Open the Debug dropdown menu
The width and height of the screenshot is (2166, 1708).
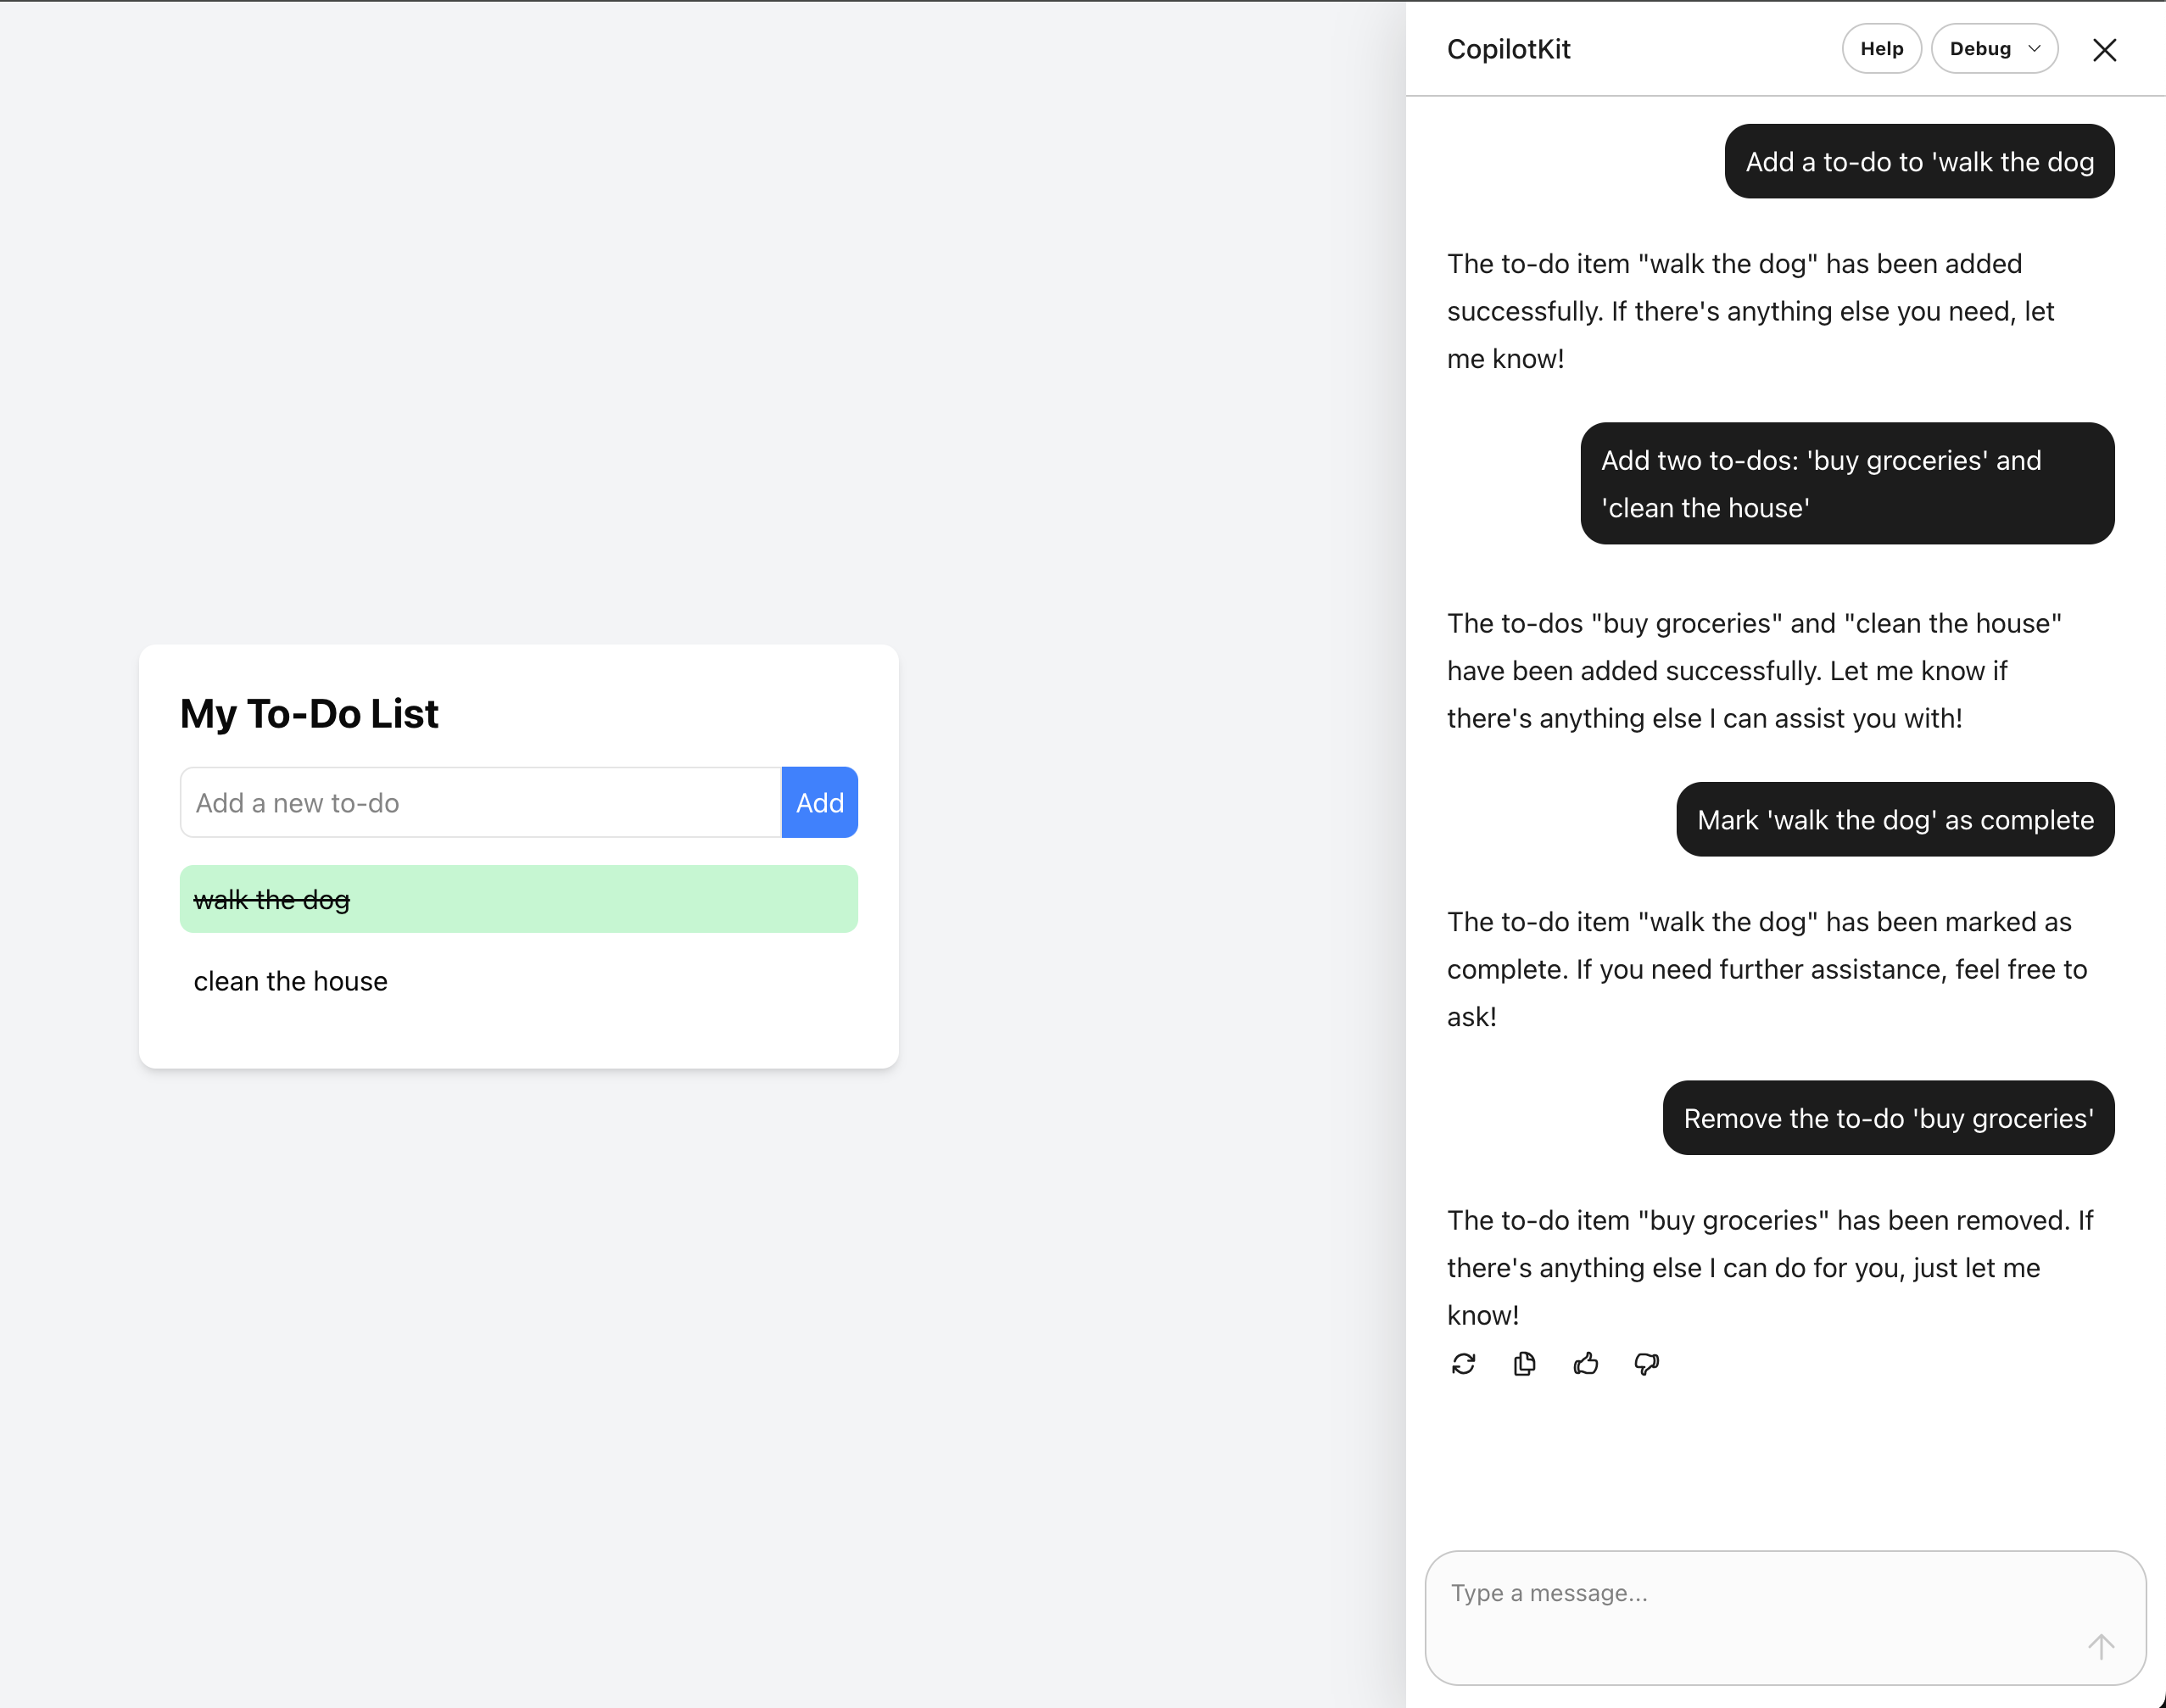click(1994, 49)
